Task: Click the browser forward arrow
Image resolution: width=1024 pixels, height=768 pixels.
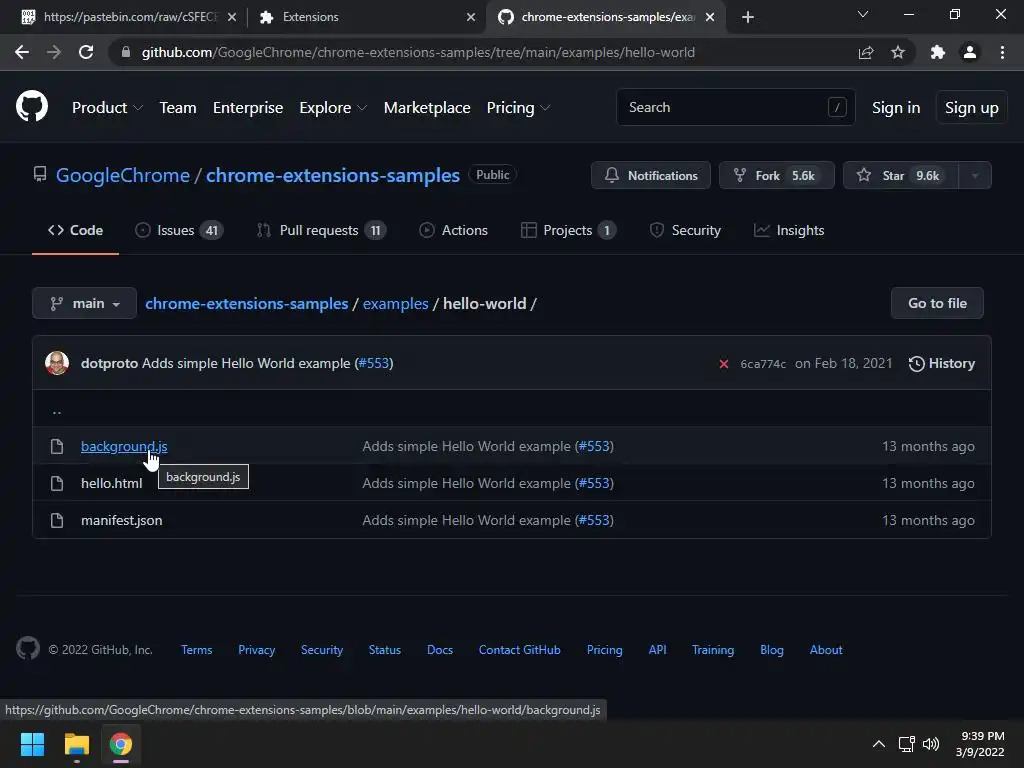Action: click(x=54, y=52)
